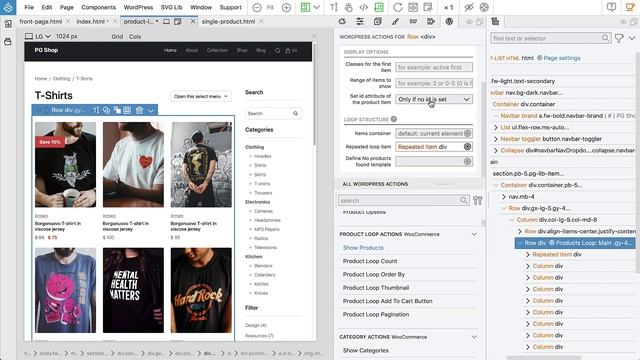
Task: Click the delete trash icon on the Row toolbar
Action: point(139,110)
